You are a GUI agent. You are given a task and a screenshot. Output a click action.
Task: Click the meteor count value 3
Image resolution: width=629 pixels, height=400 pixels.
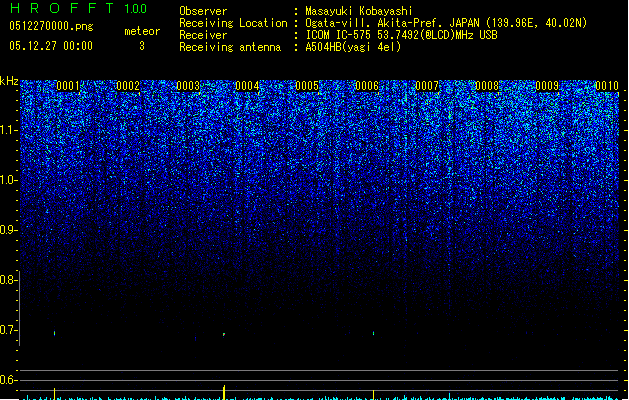pos(142,46)
